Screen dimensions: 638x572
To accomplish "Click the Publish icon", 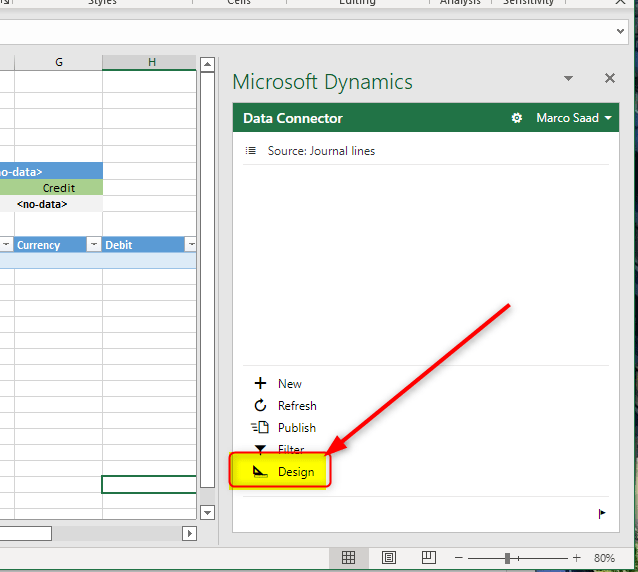I will click(260, 428).
